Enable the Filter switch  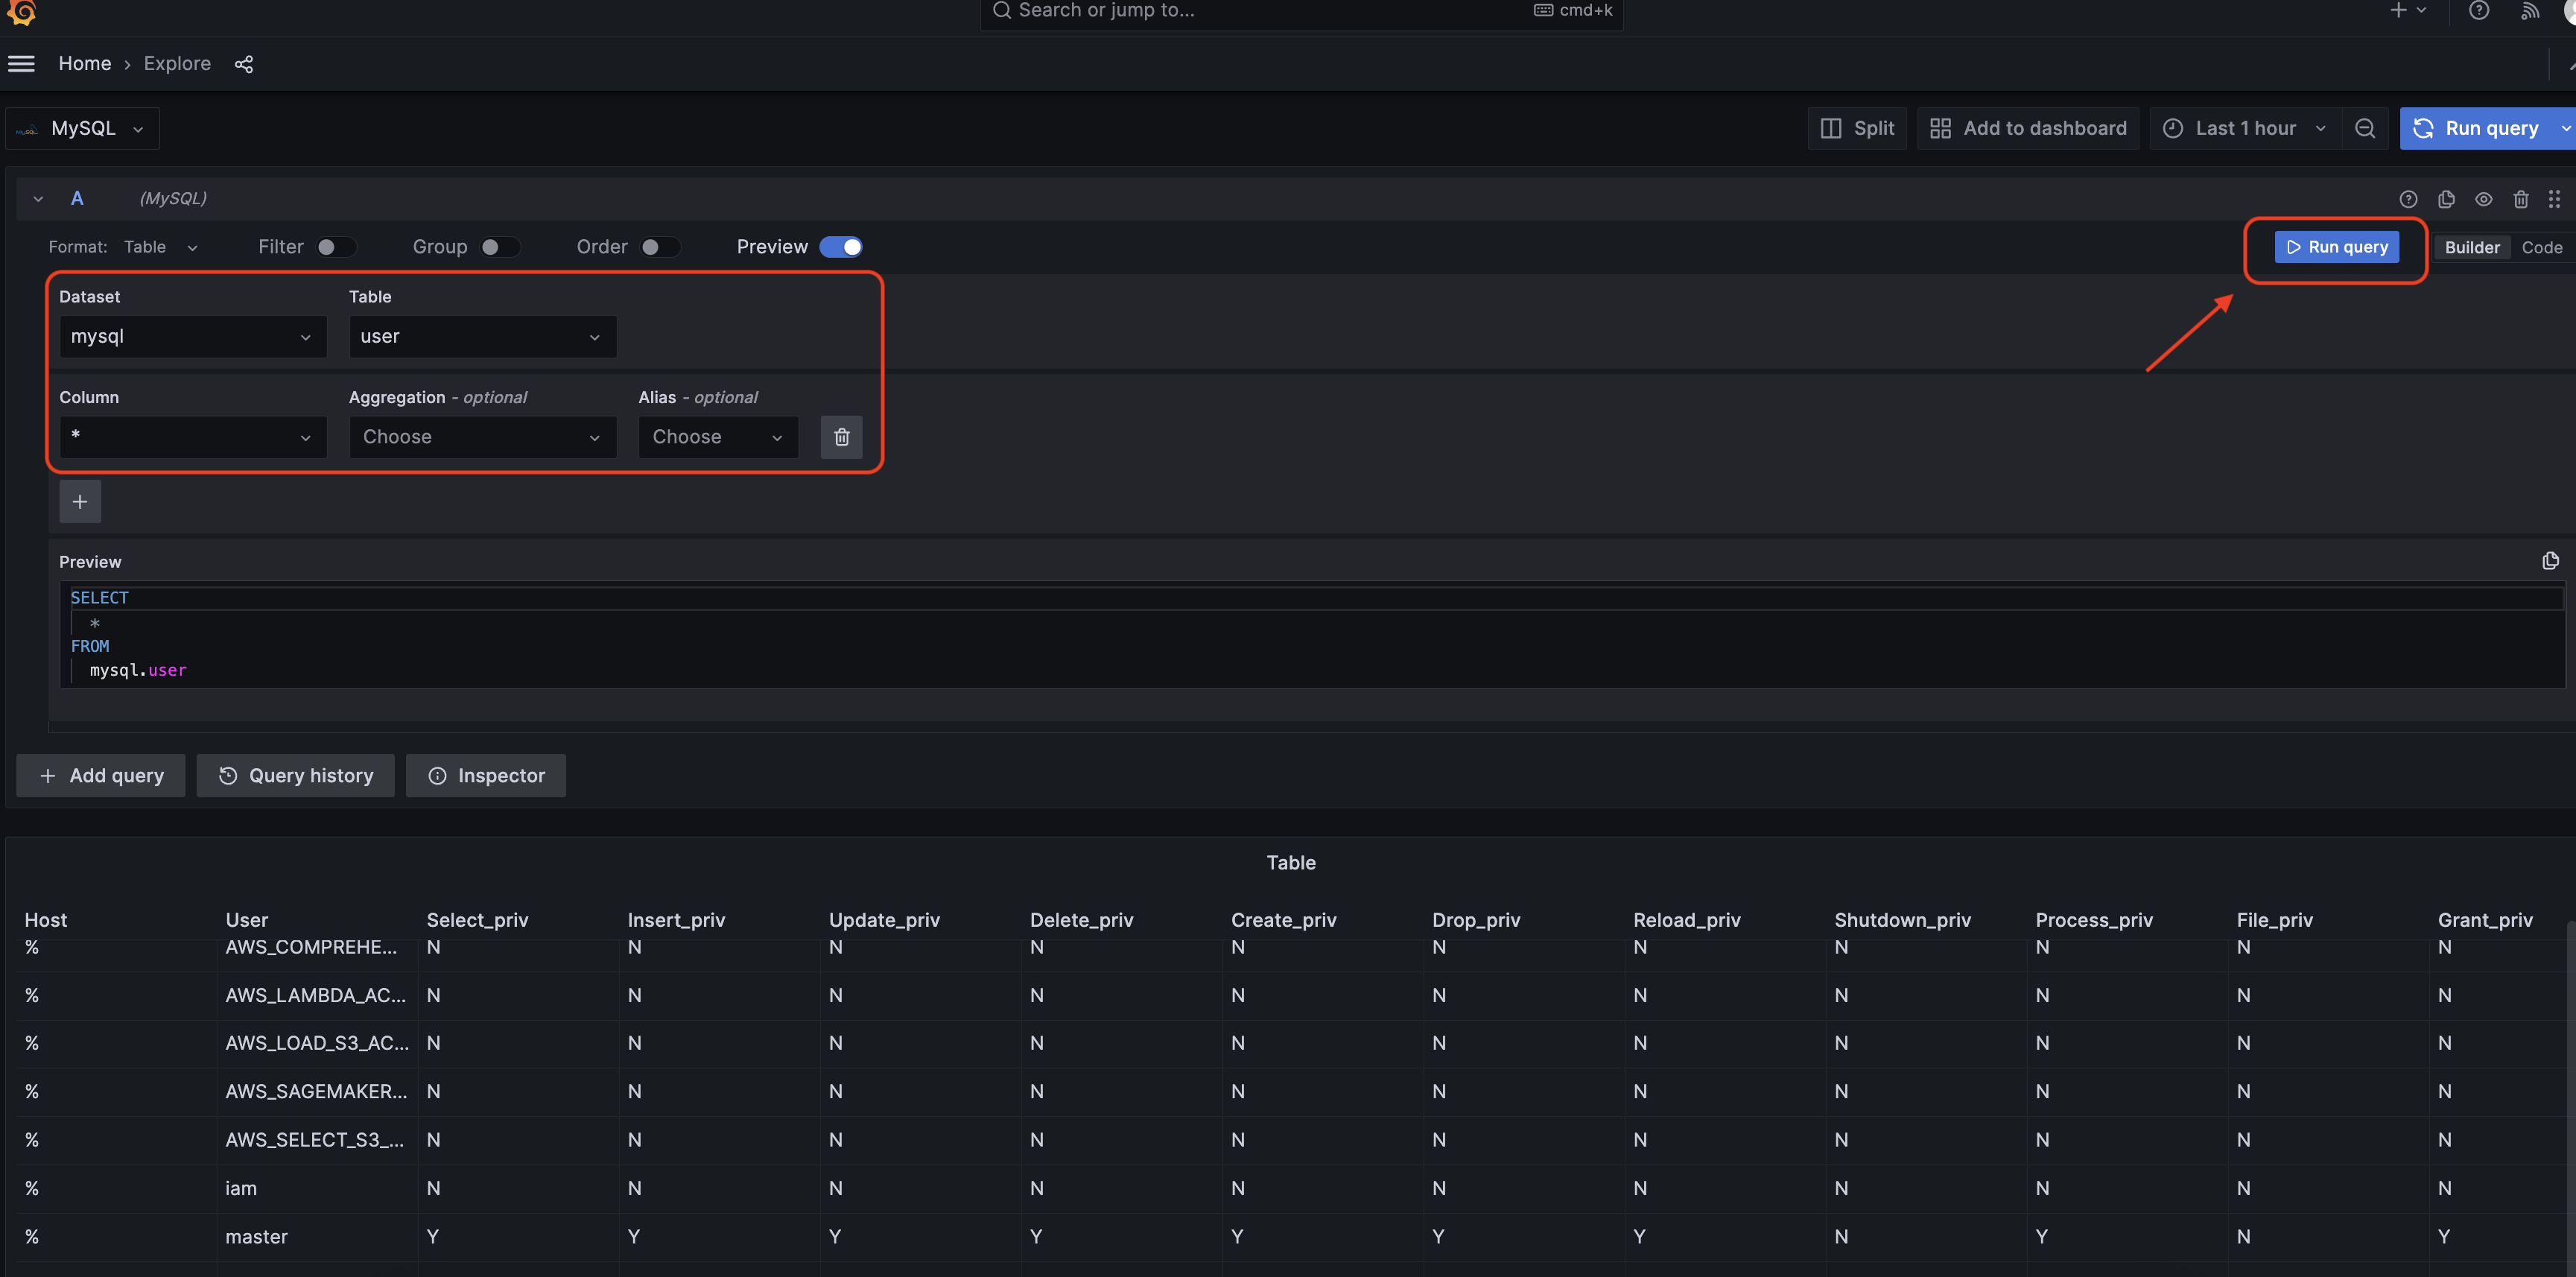[x=336, y=247]
